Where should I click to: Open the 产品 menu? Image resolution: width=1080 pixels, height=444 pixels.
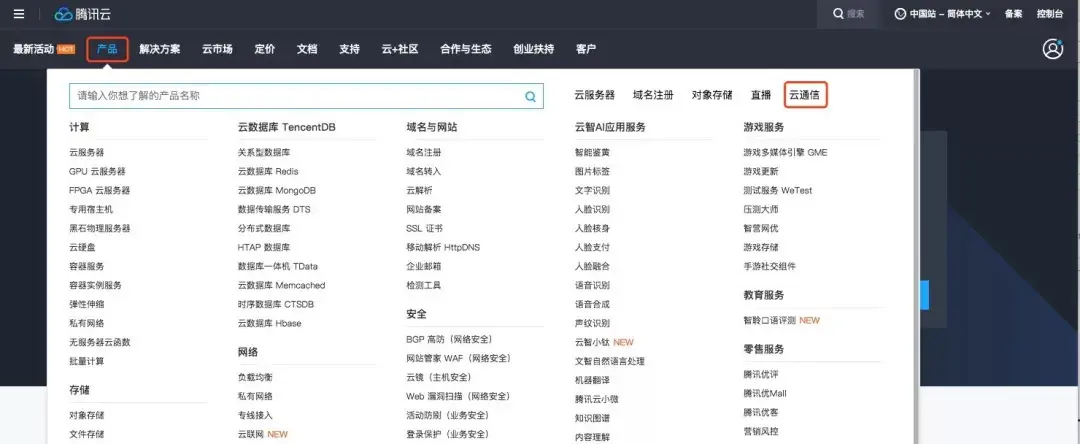point(107,49)
